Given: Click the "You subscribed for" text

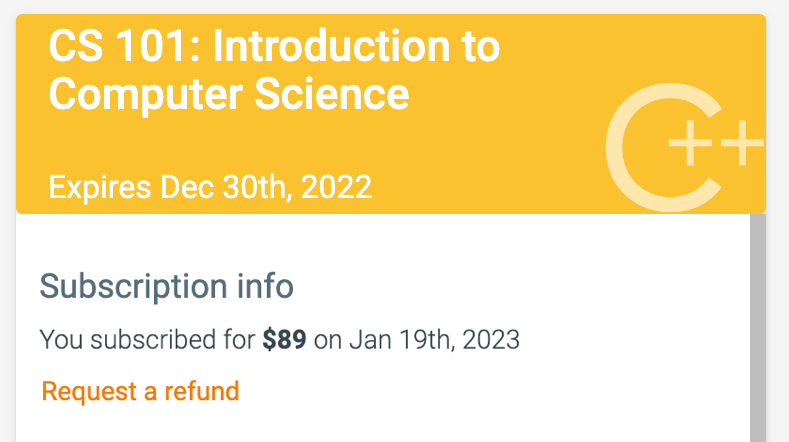Looking at the screenshot, I should pos(147,339).
